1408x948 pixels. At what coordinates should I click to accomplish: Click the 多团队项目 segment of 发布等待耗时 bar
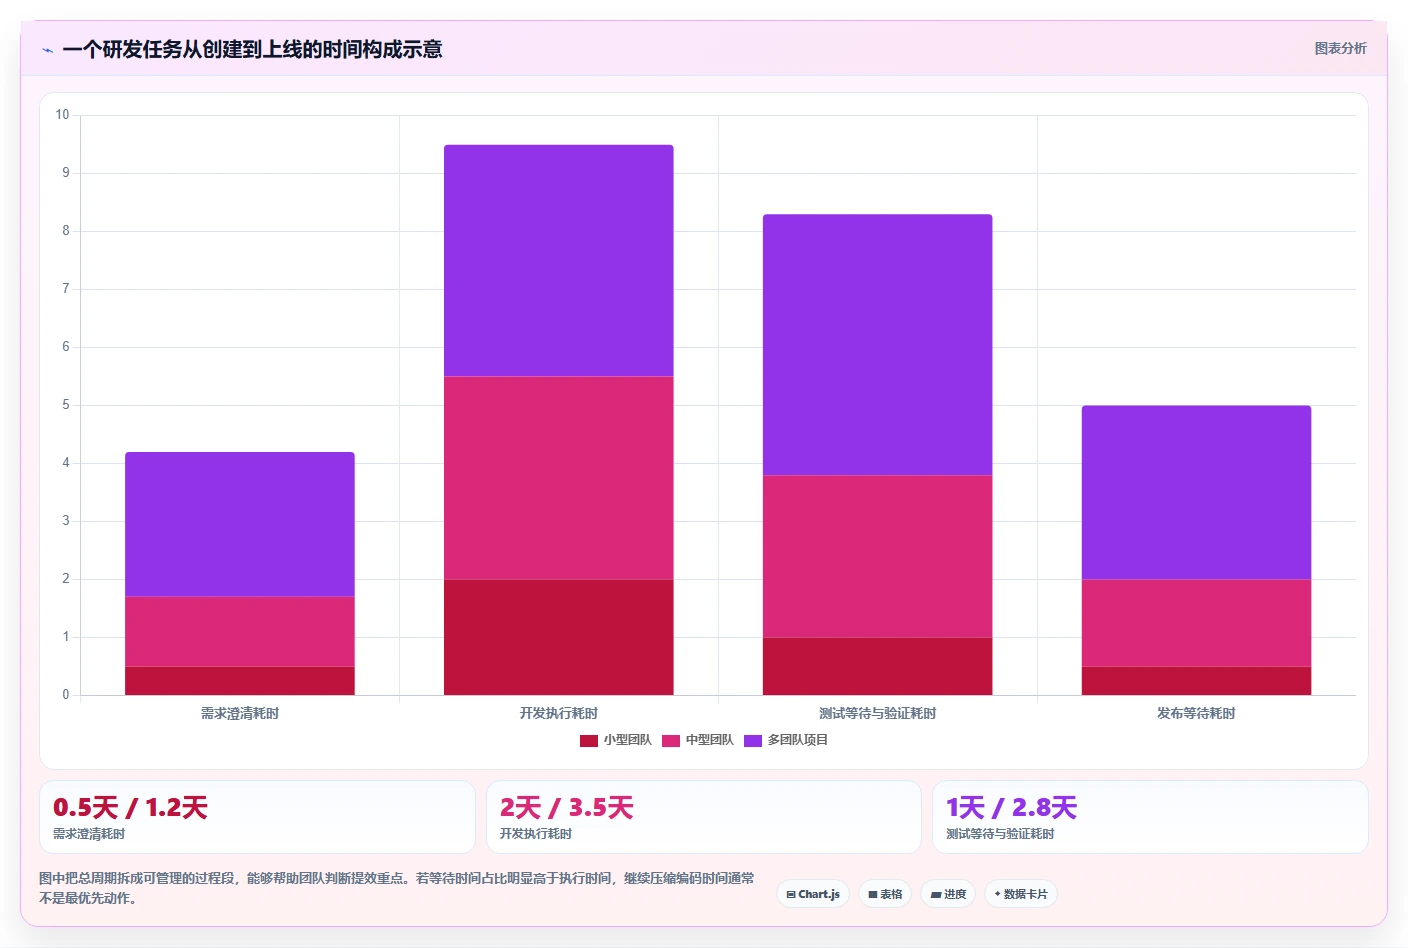coord(1197,492)
